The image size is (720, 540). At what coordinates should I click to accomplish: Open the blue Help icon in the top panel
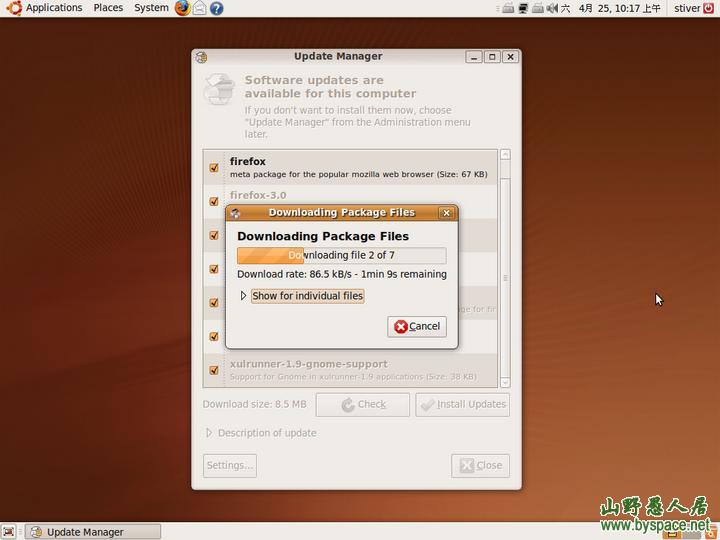click(217, 8)
